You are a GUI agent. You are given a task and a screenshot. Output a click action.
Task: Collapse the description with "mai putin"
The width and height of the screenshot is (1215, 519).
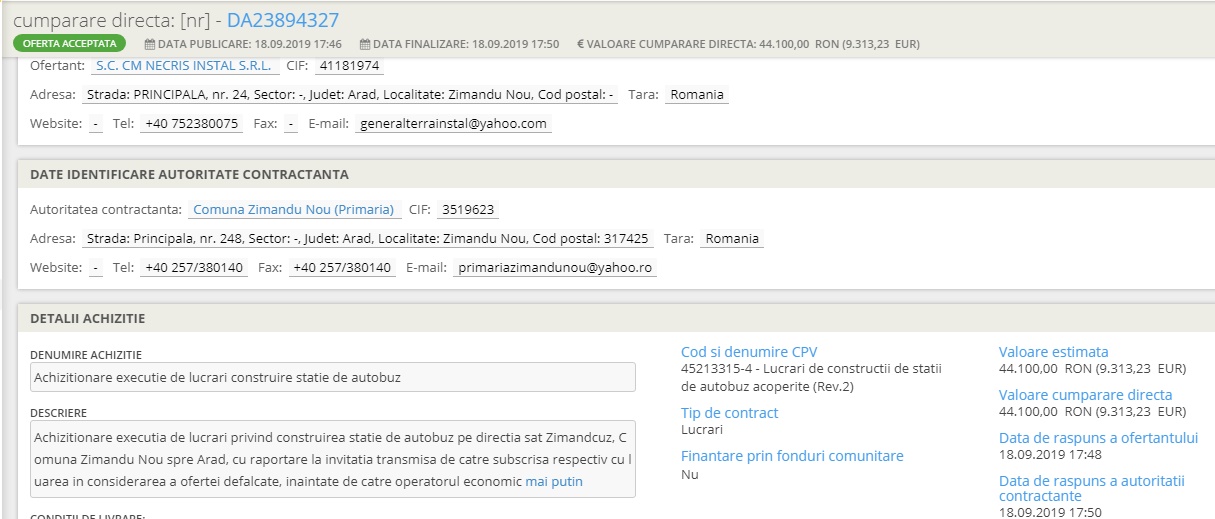(x=553, y=481)
